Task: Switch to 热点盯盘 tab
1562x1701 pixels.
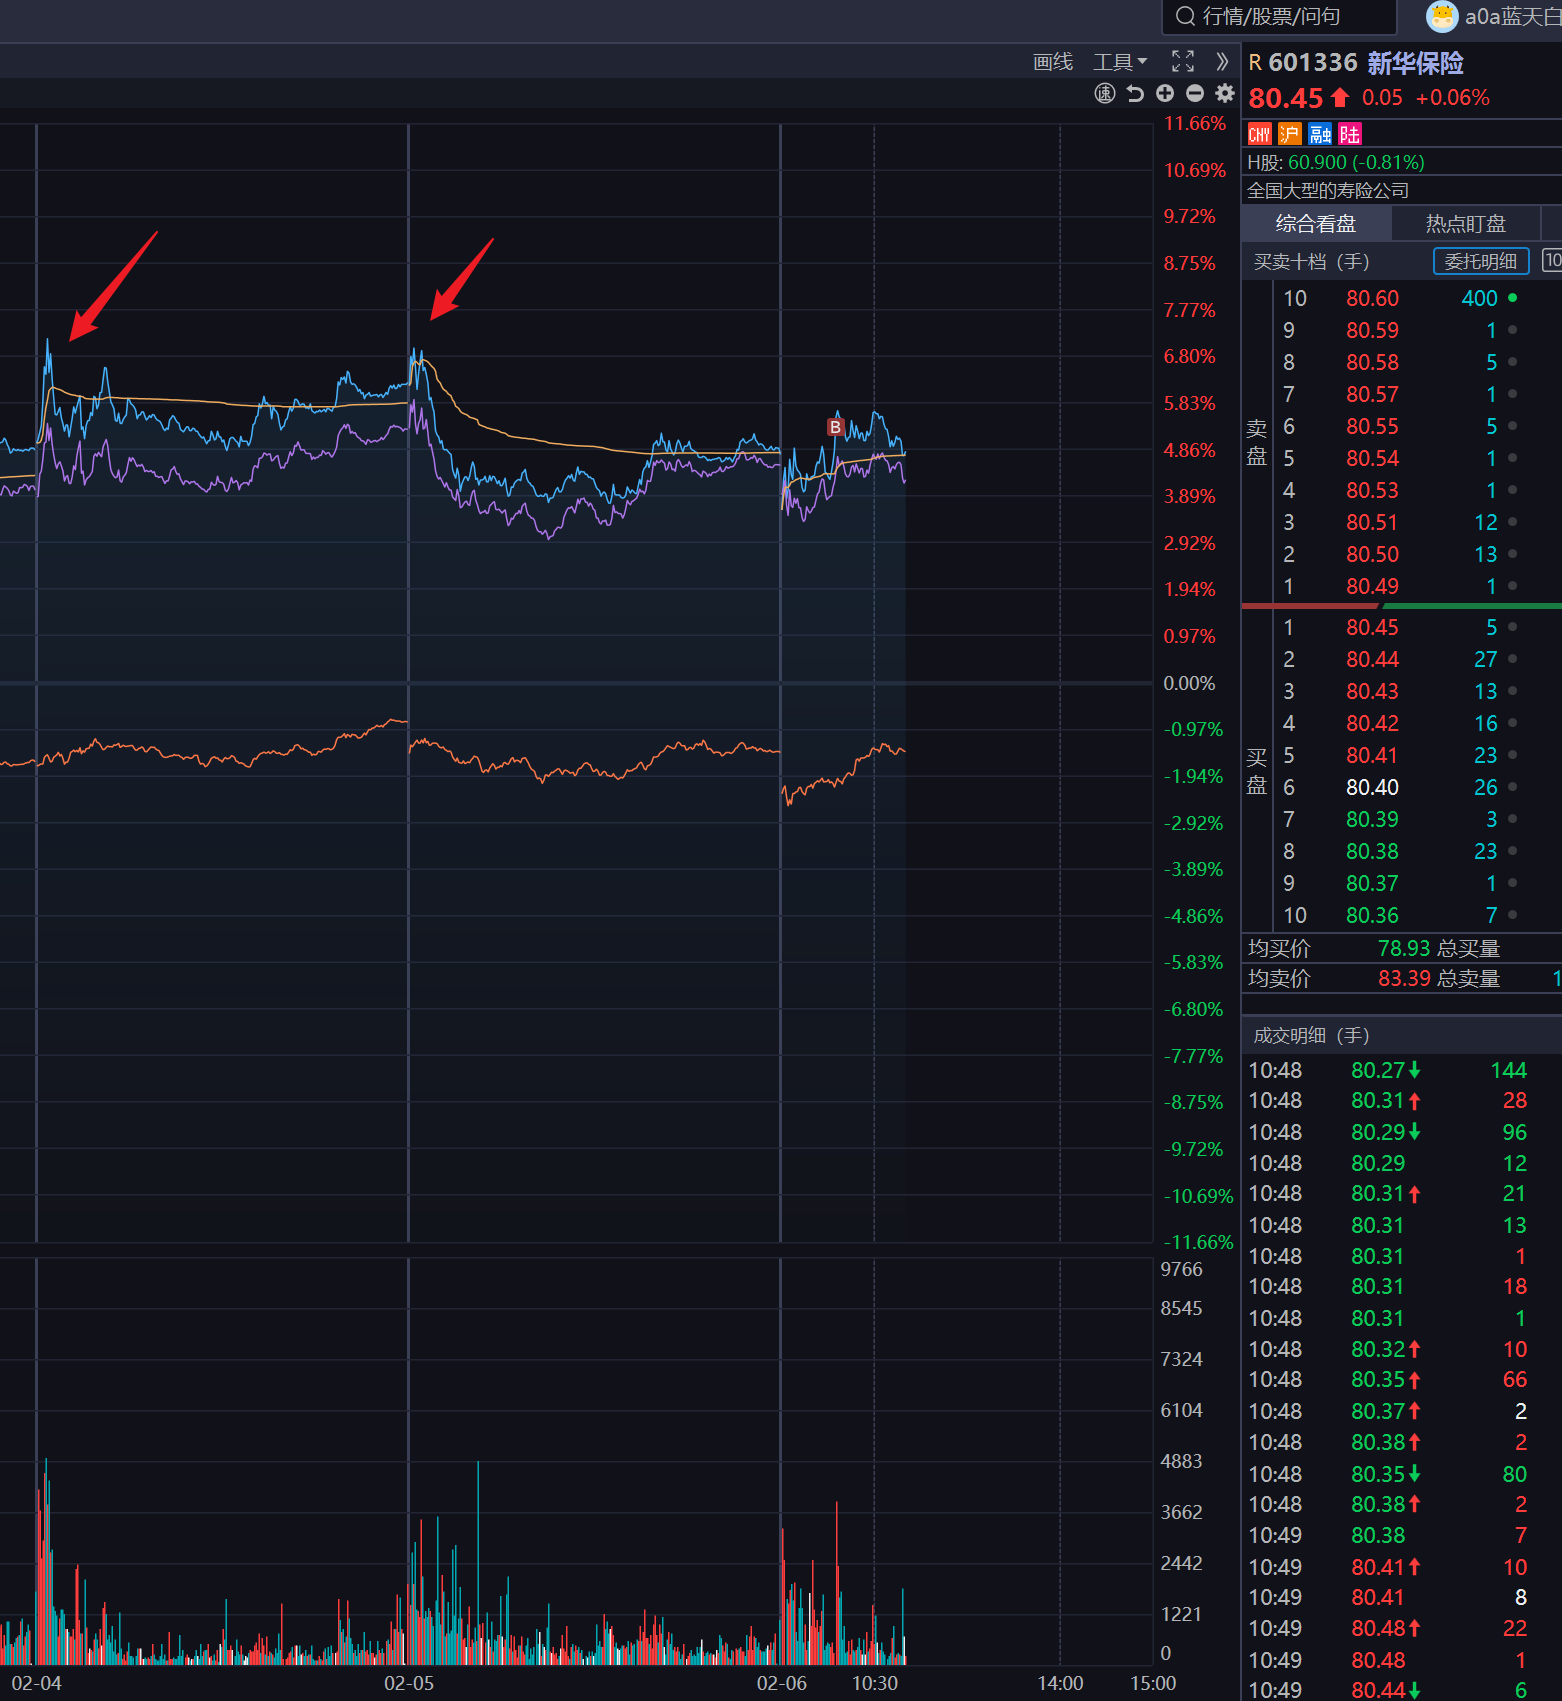Action: (1465, 224)
